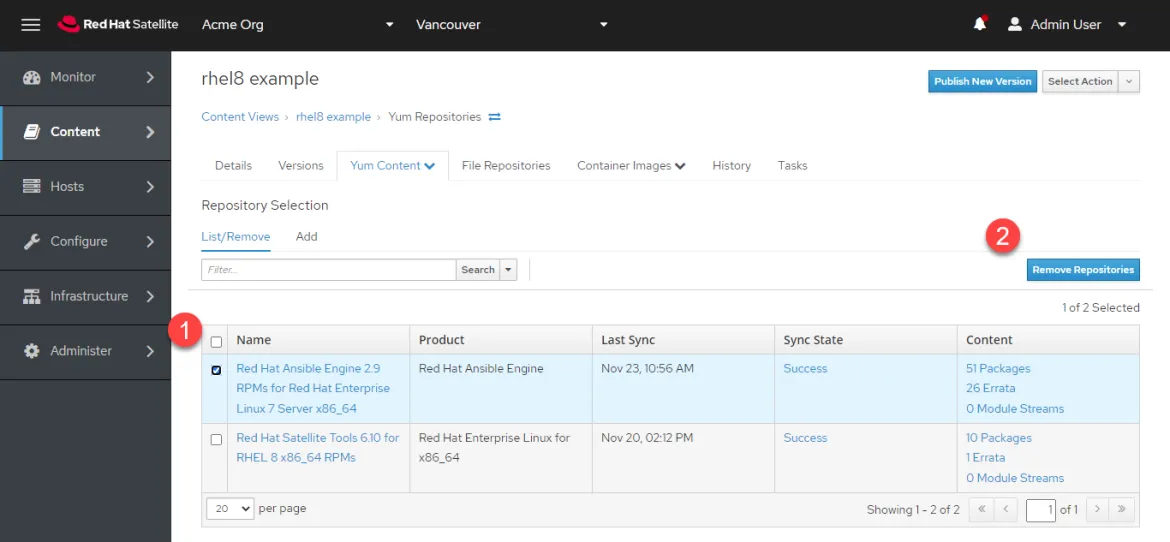Go to the last page of results
The height and width of the screenshot is (542, 1170).
coord(1124,509)
